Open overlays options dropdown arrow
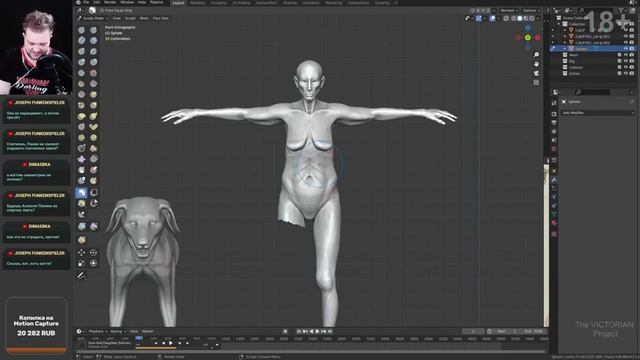The width and height of the screenshot is (640, 360). tap(498, 18)
